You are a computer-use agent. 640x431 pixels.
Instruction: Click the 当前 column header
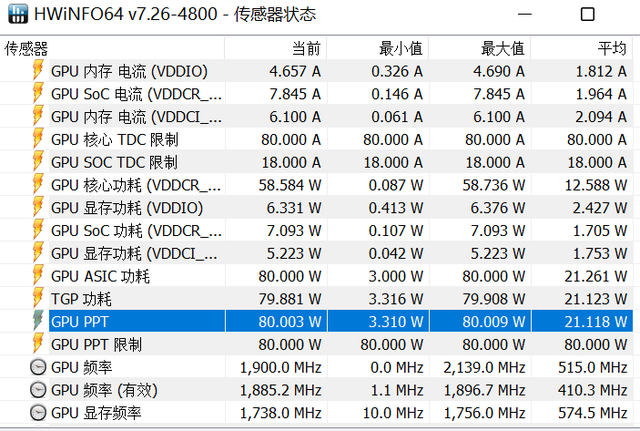tap(276, 49)
